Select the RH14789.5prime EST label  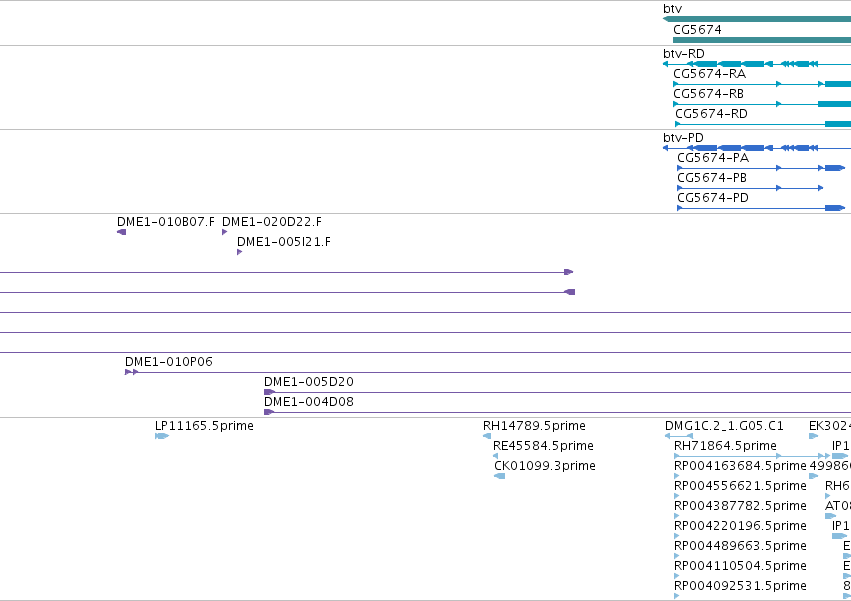pyautogui.click(x=534, y=426)
